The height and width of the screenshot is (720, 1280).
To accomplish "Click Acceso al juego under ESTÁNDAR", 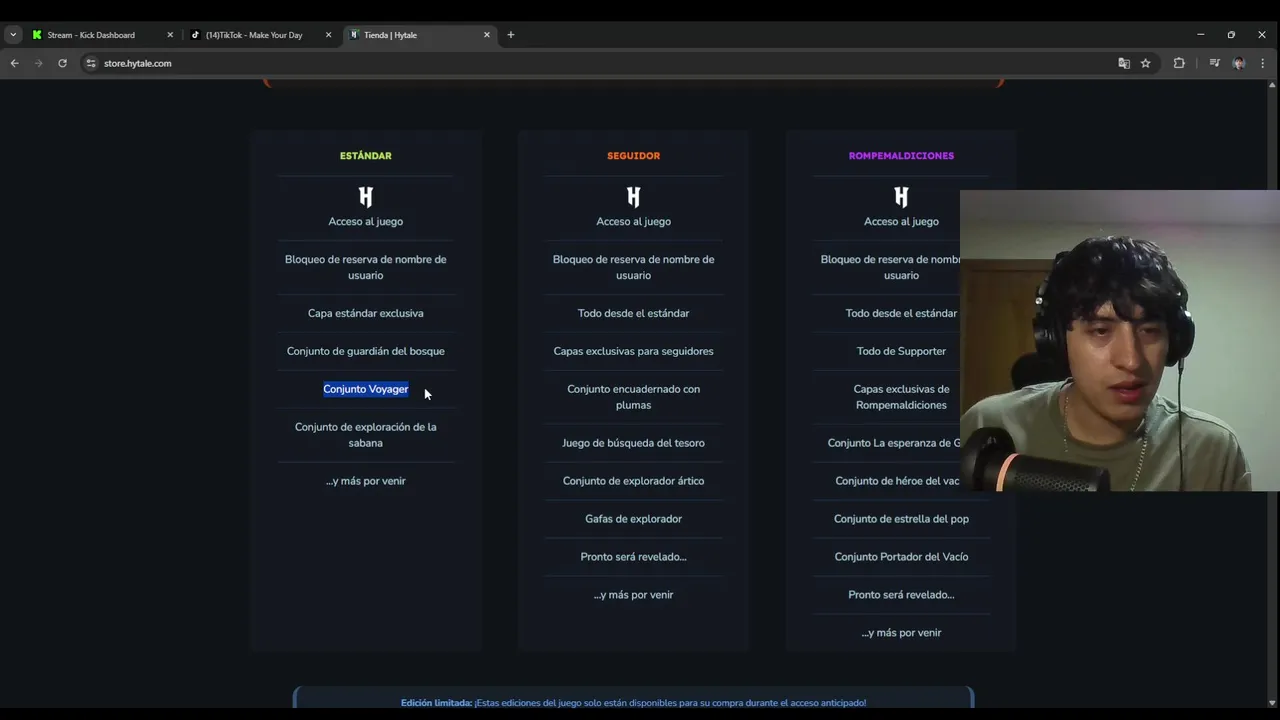I will tap(366, 221).
